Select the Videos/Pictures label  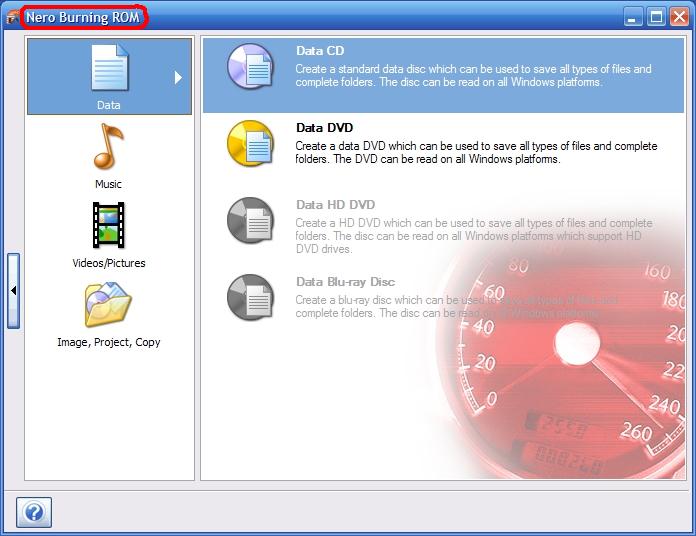[109, 263]
